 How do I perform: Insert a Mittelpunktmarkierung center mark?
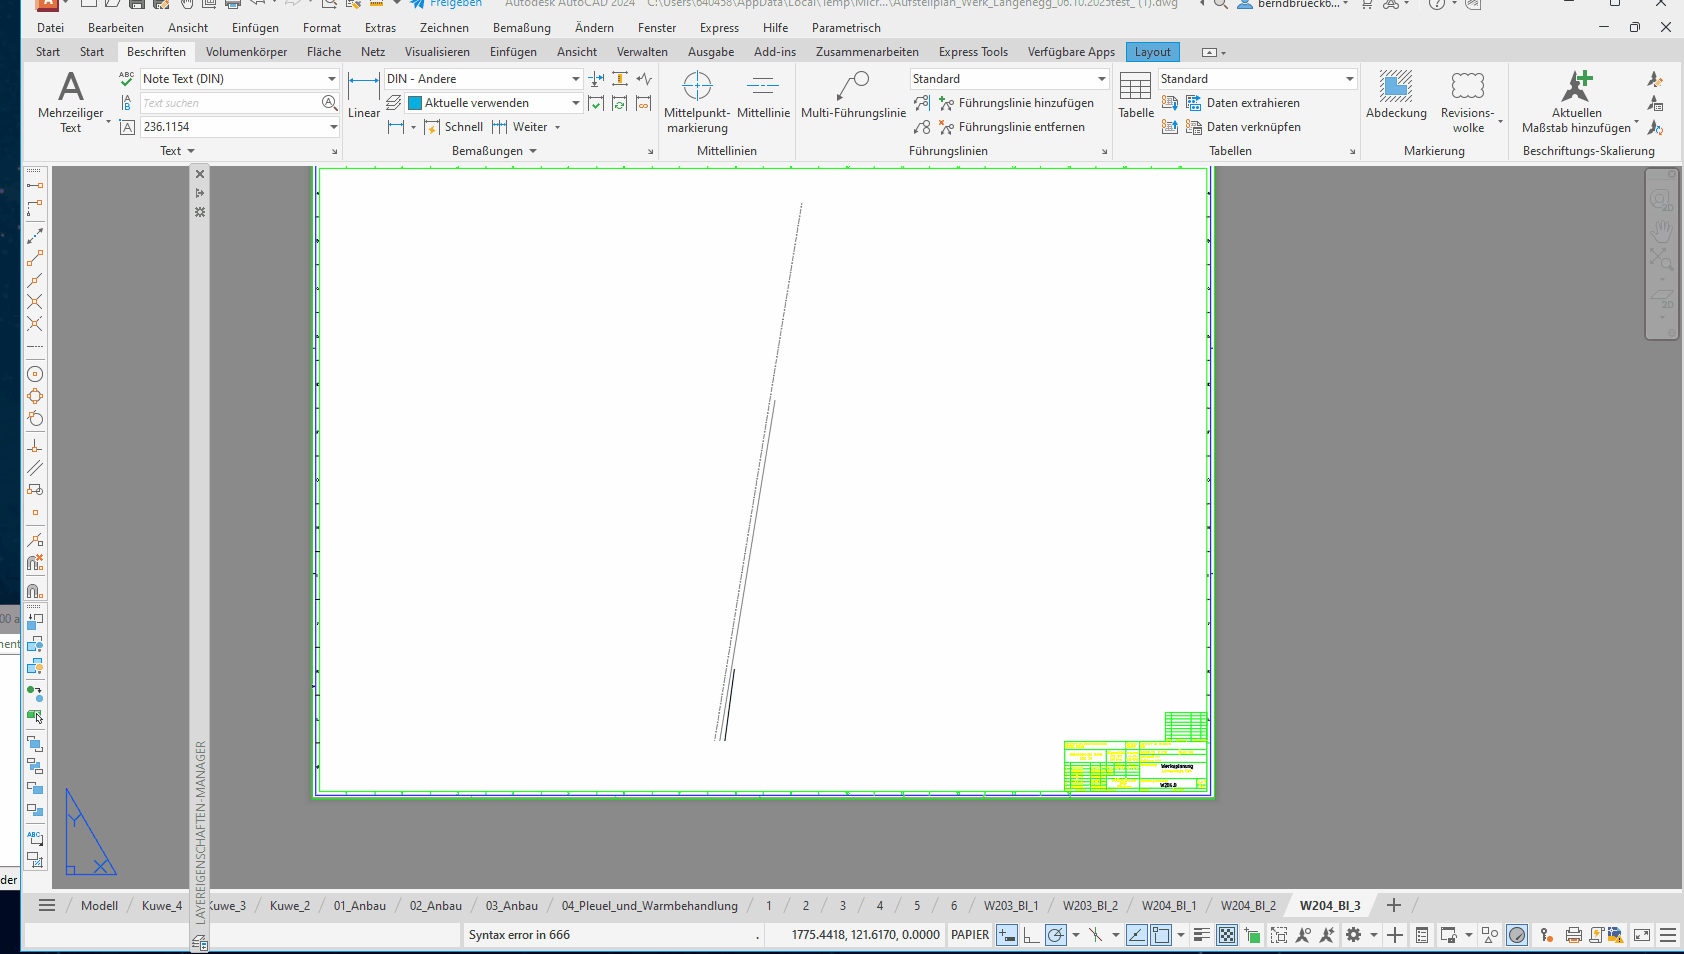pos(697,101)
